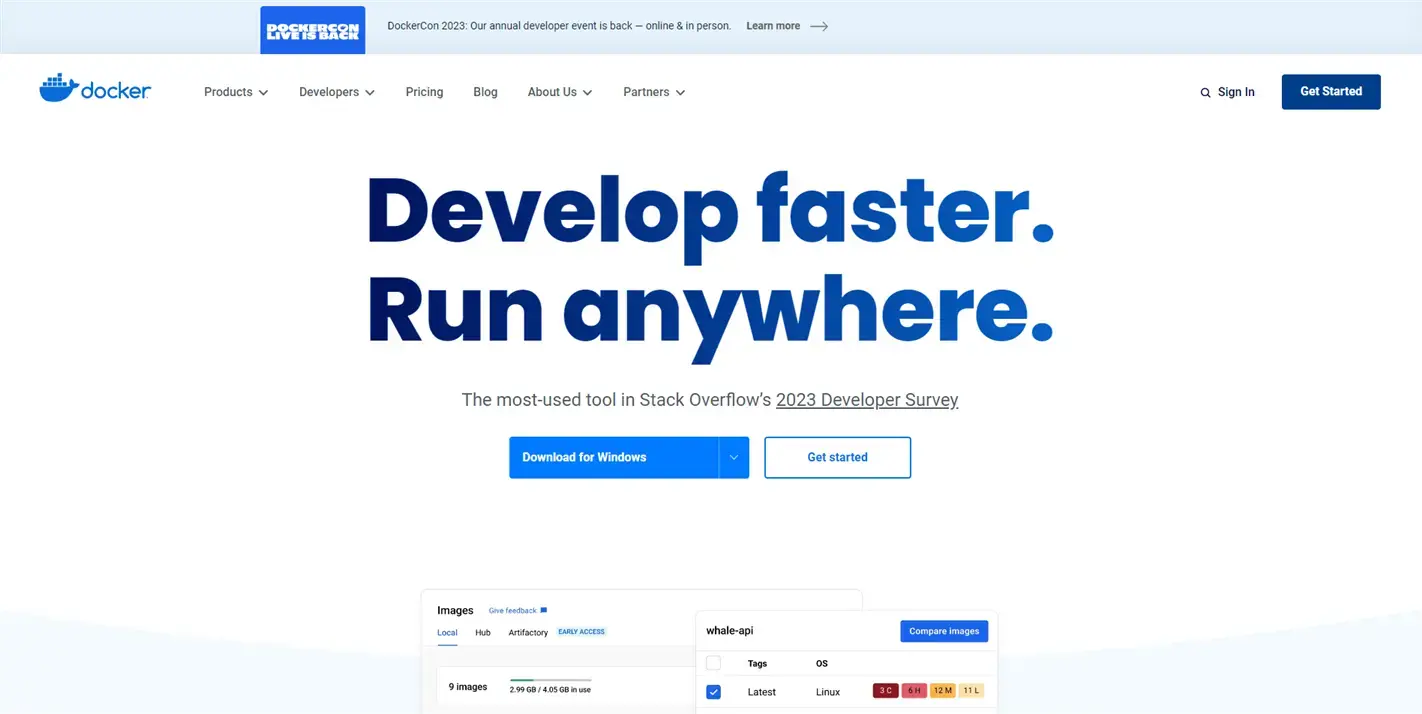Switch to the Local images tab

click(x=447, y=632)
